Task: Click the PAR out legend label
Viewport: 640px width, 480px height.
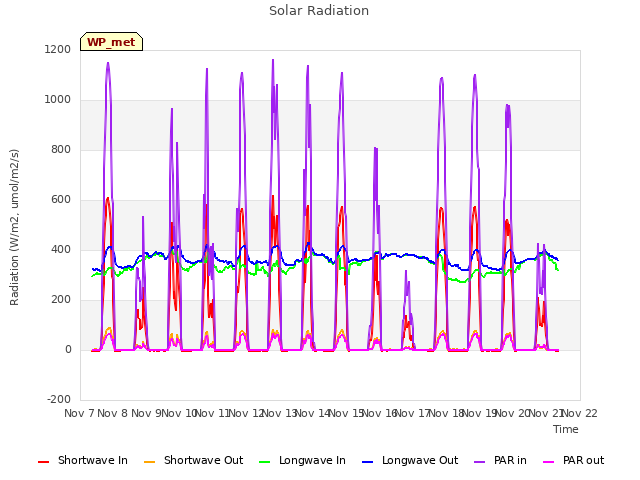Action: [x=583, y=460]
